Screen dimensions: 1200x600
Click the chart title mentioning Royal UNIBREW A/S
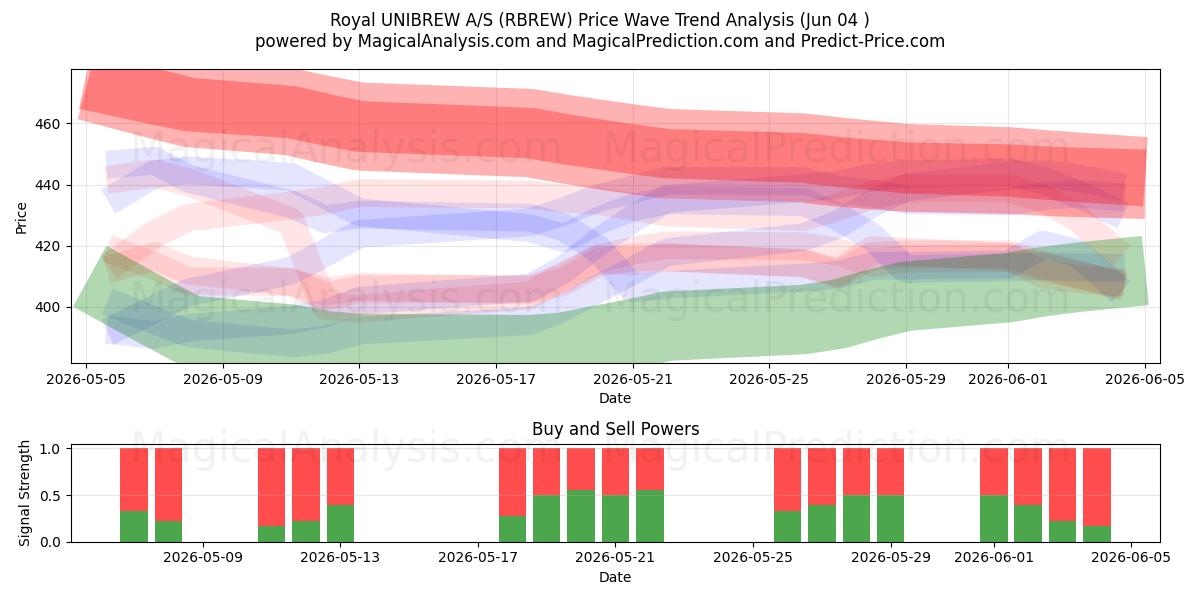[600, 20]
